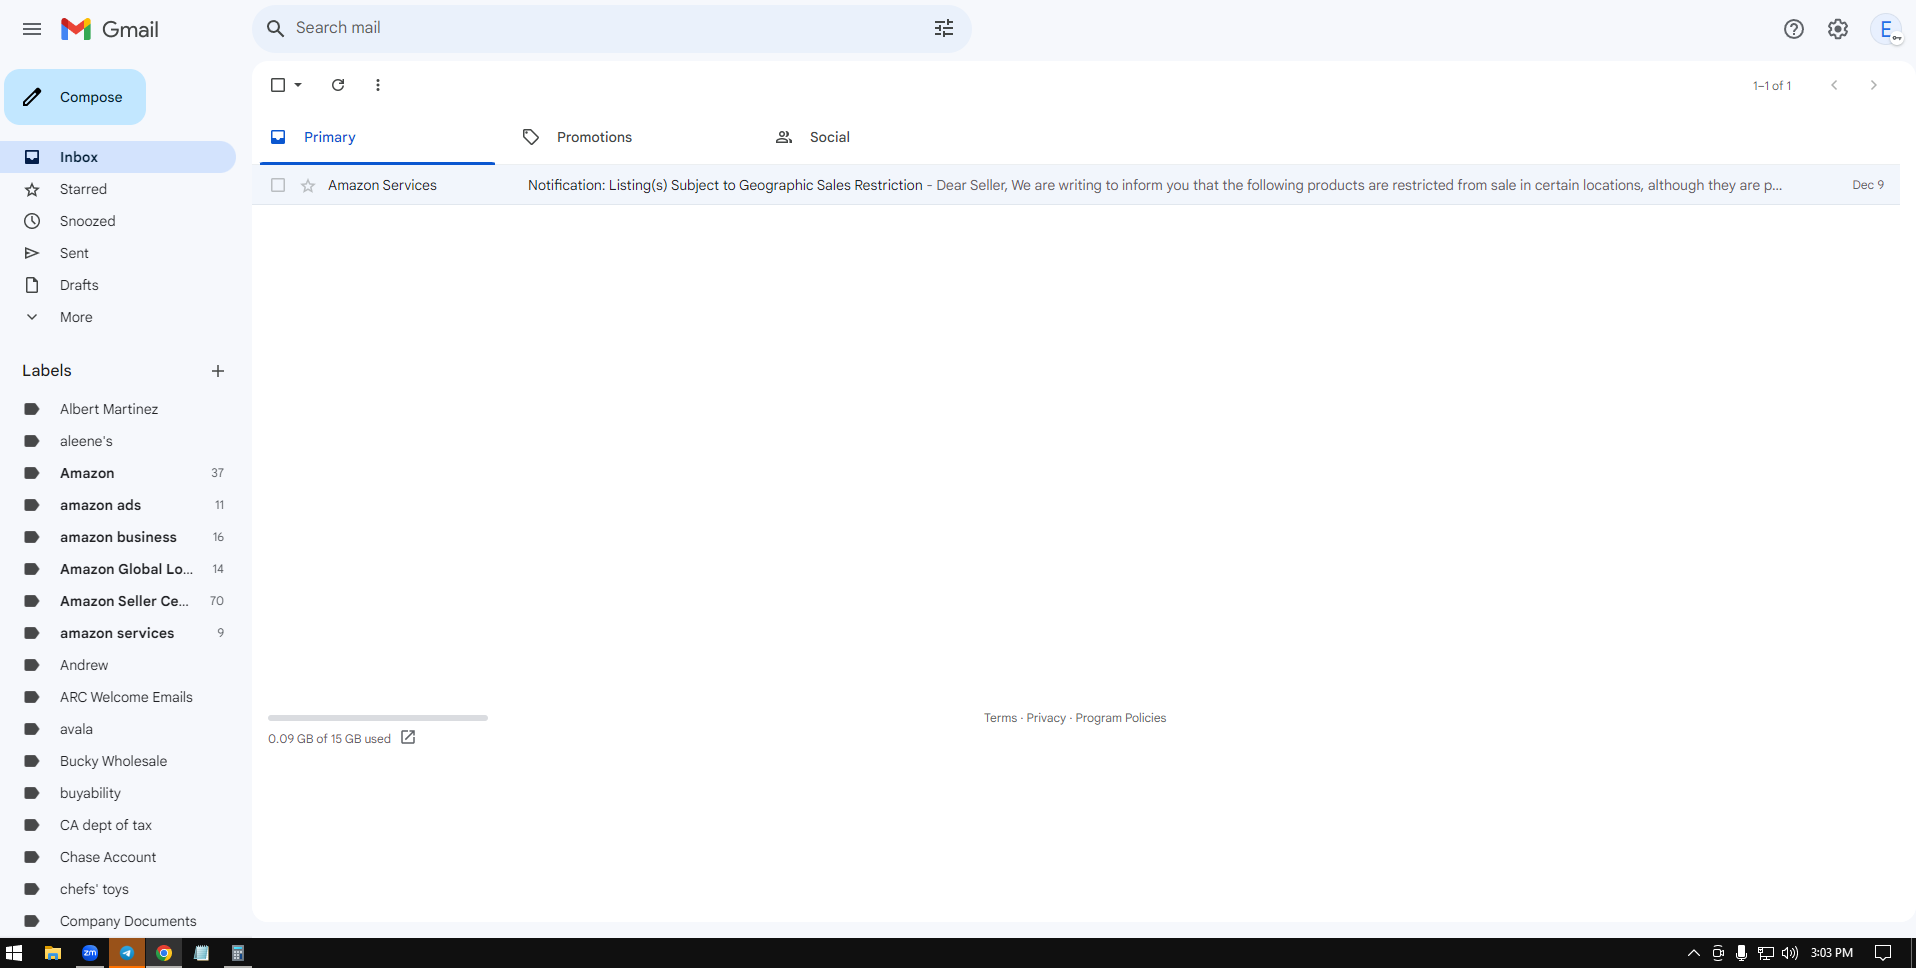The height and width of the screenshot is (968, 1916).
Task: Click the 0.09 GB of 15 GB used text
Action: pos(329,739)
